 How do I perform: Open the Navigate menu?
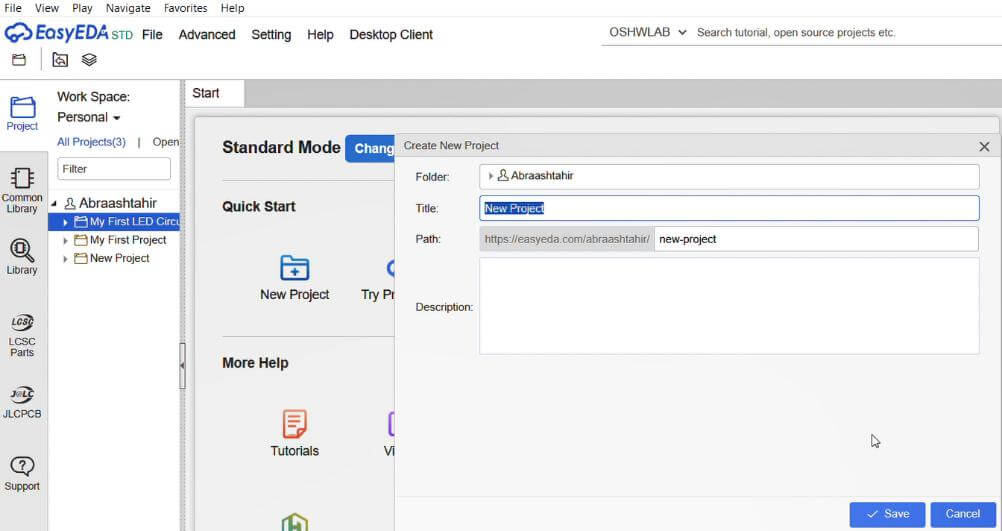(x=128, y=8)
